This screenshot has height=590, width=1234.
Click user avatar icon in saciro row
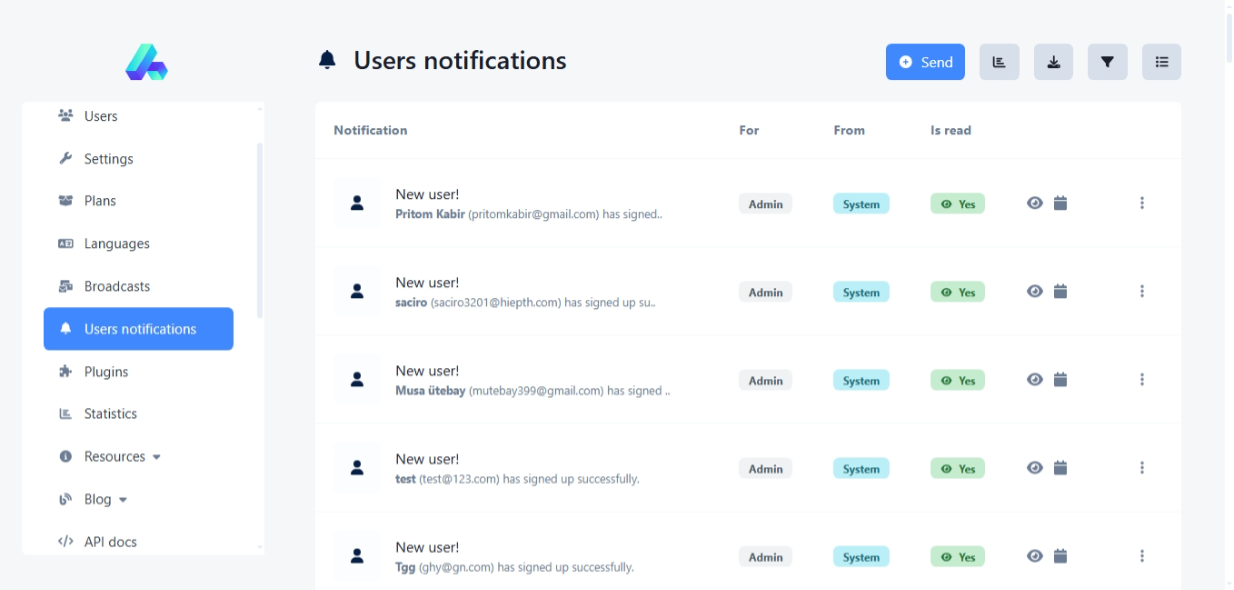coord(357,291)
